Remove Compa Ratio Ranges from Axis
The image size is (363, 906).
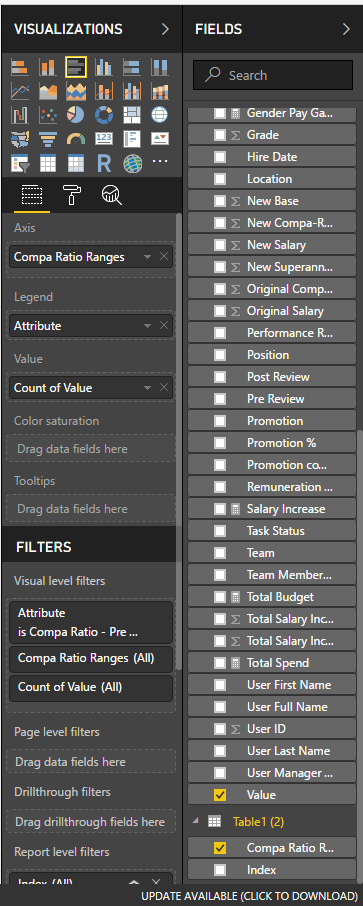[x=164, y=257]
